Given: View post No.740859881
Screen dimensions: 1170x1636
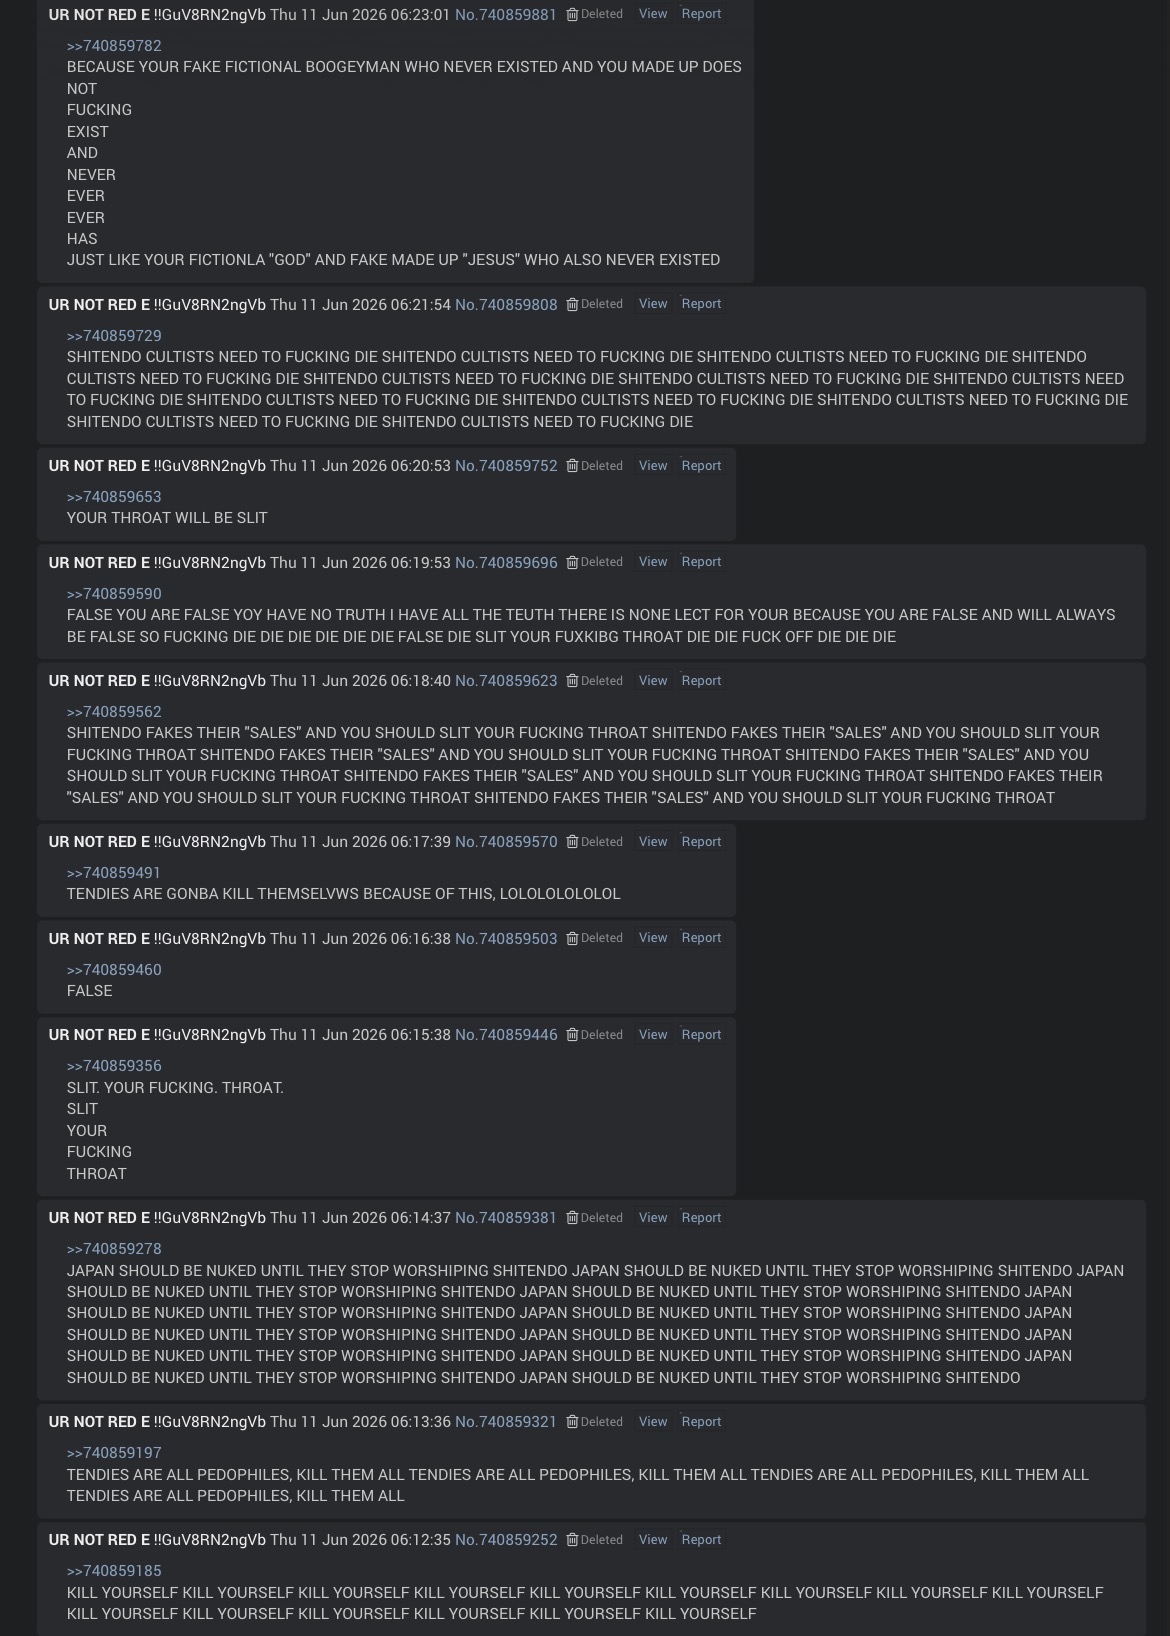Looking at the screenshot, I should coord(653,14).
